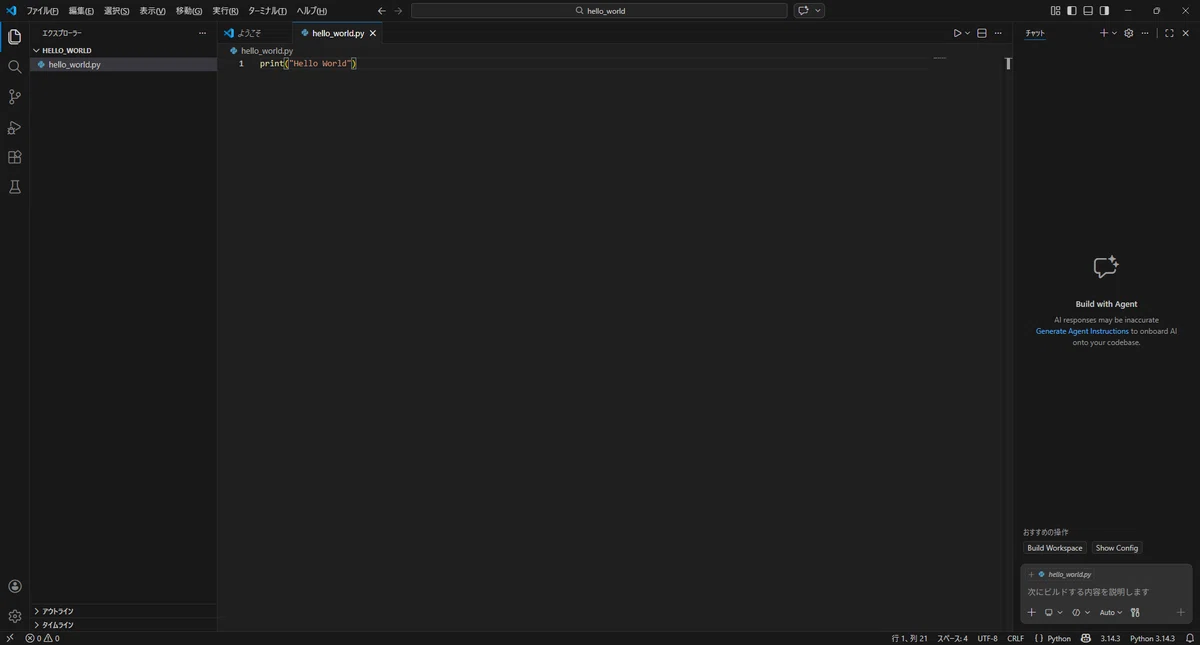Maximize the chat panel
This screenshot has height=645, width=1200.
(1169, 33)
